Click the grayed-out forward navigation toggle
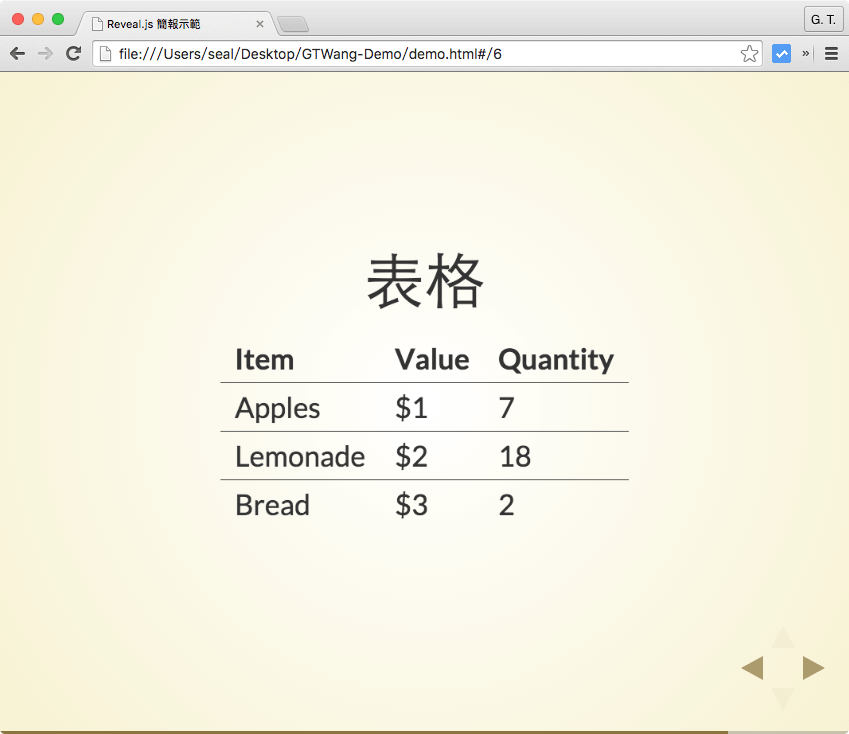 (45, 53)
